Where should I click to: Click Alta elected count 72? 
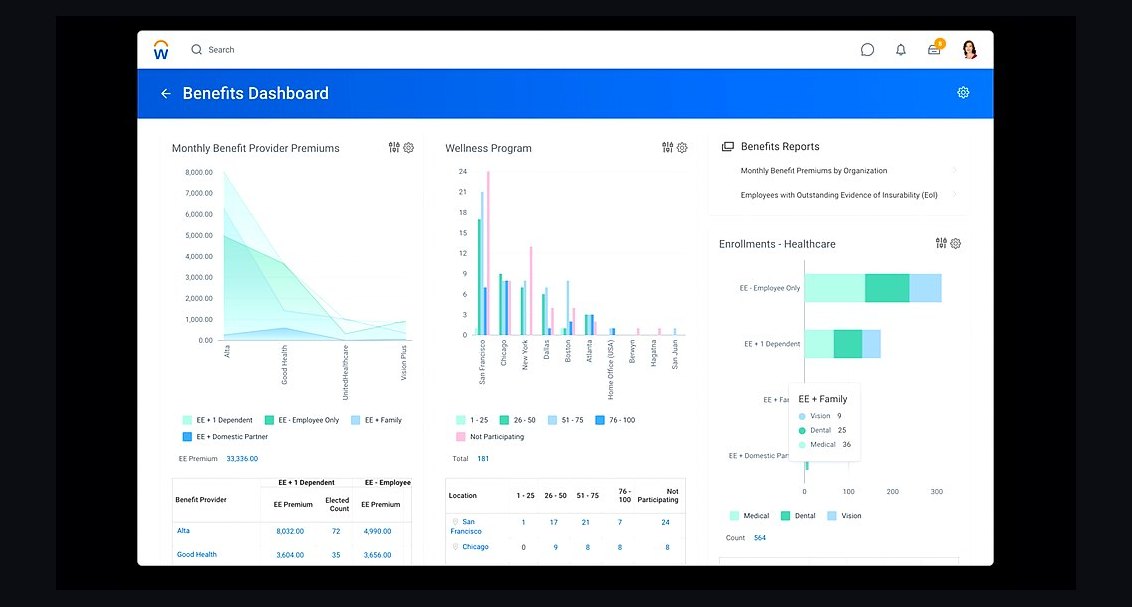336,531
